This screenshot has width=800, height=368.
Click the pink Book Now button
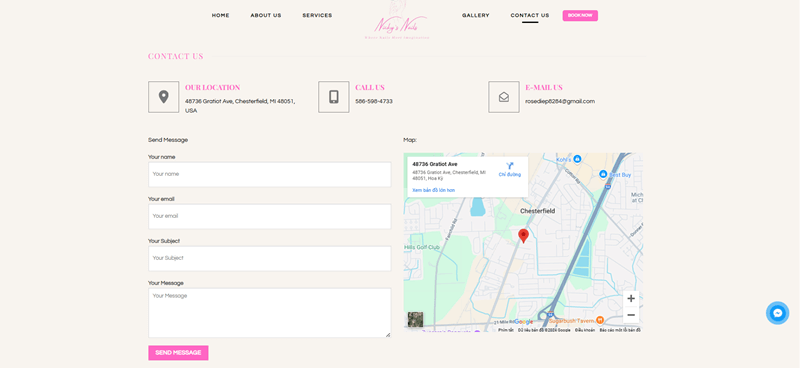click(580, 15)
